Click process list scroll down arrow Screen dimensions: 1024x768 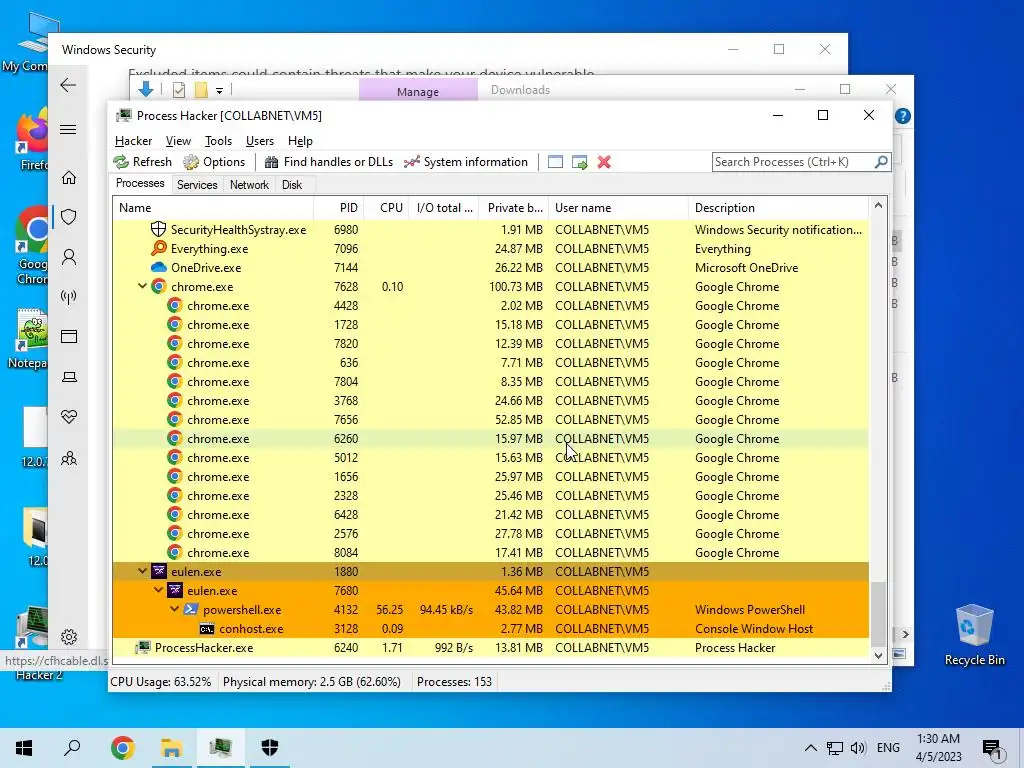coord(878,655)
